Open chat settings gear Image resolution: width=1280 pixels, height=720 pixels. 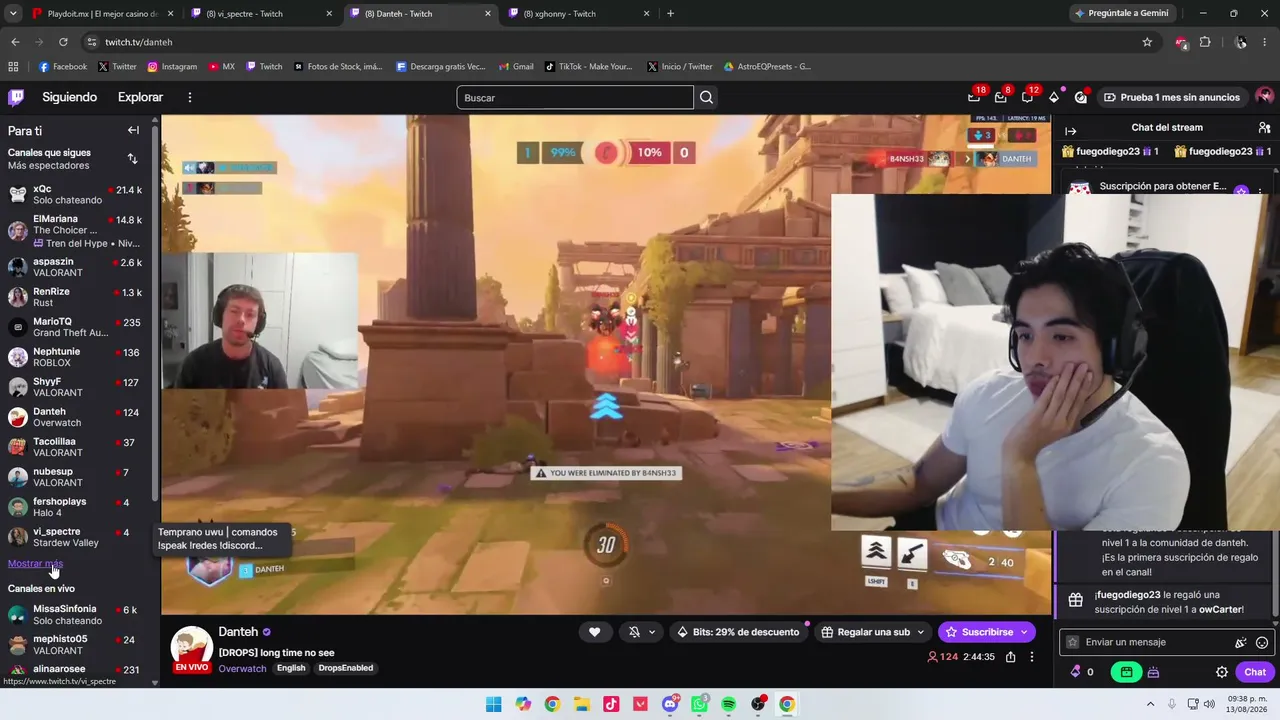pyautogui.click(x=1222, y=672)
